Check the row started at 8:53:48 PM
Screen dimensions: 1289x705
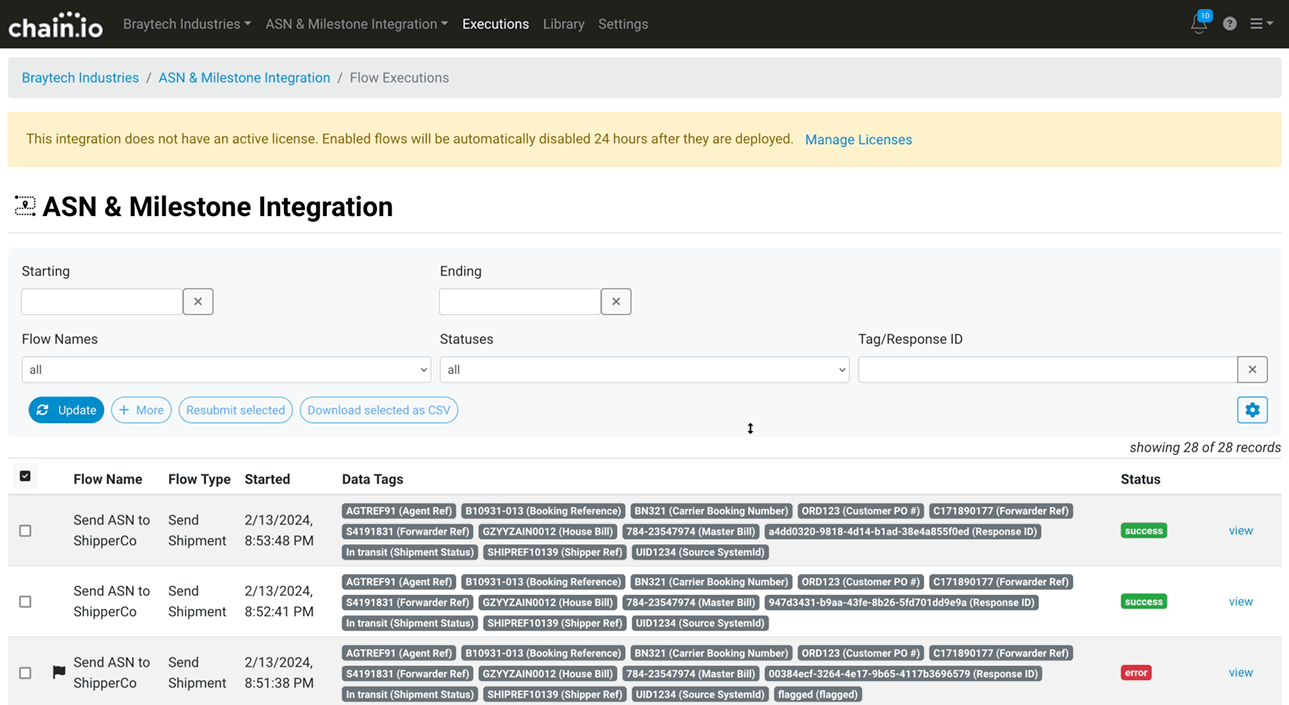25,531
